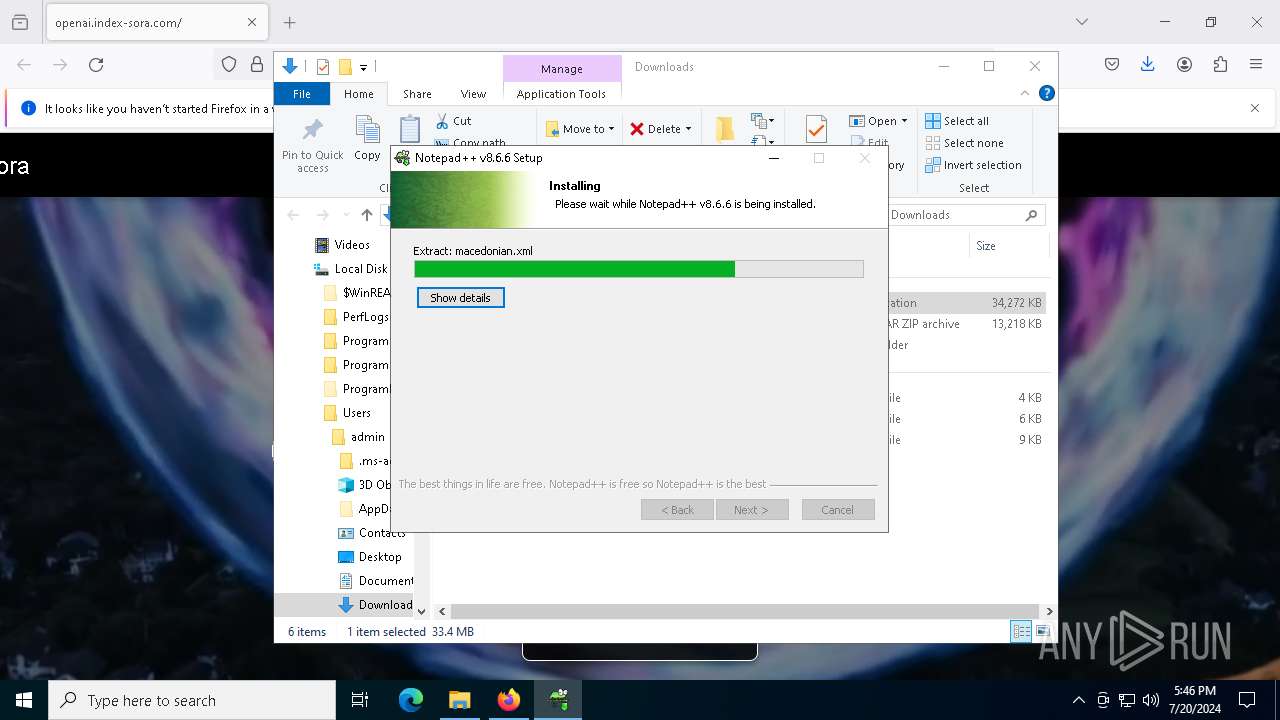Open Firefox list all tabs dropdown

coord(1082,22)
